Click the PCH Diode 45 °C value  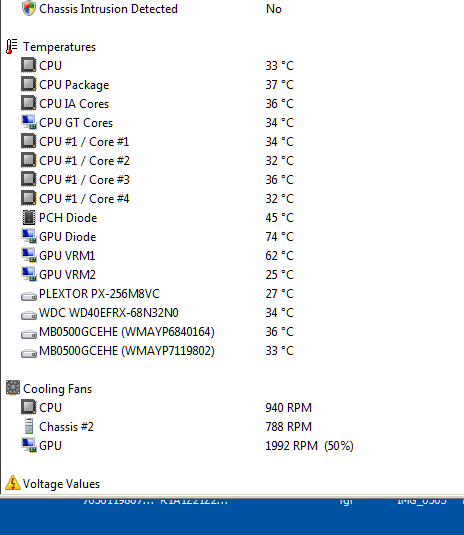[x=279, y=218]
